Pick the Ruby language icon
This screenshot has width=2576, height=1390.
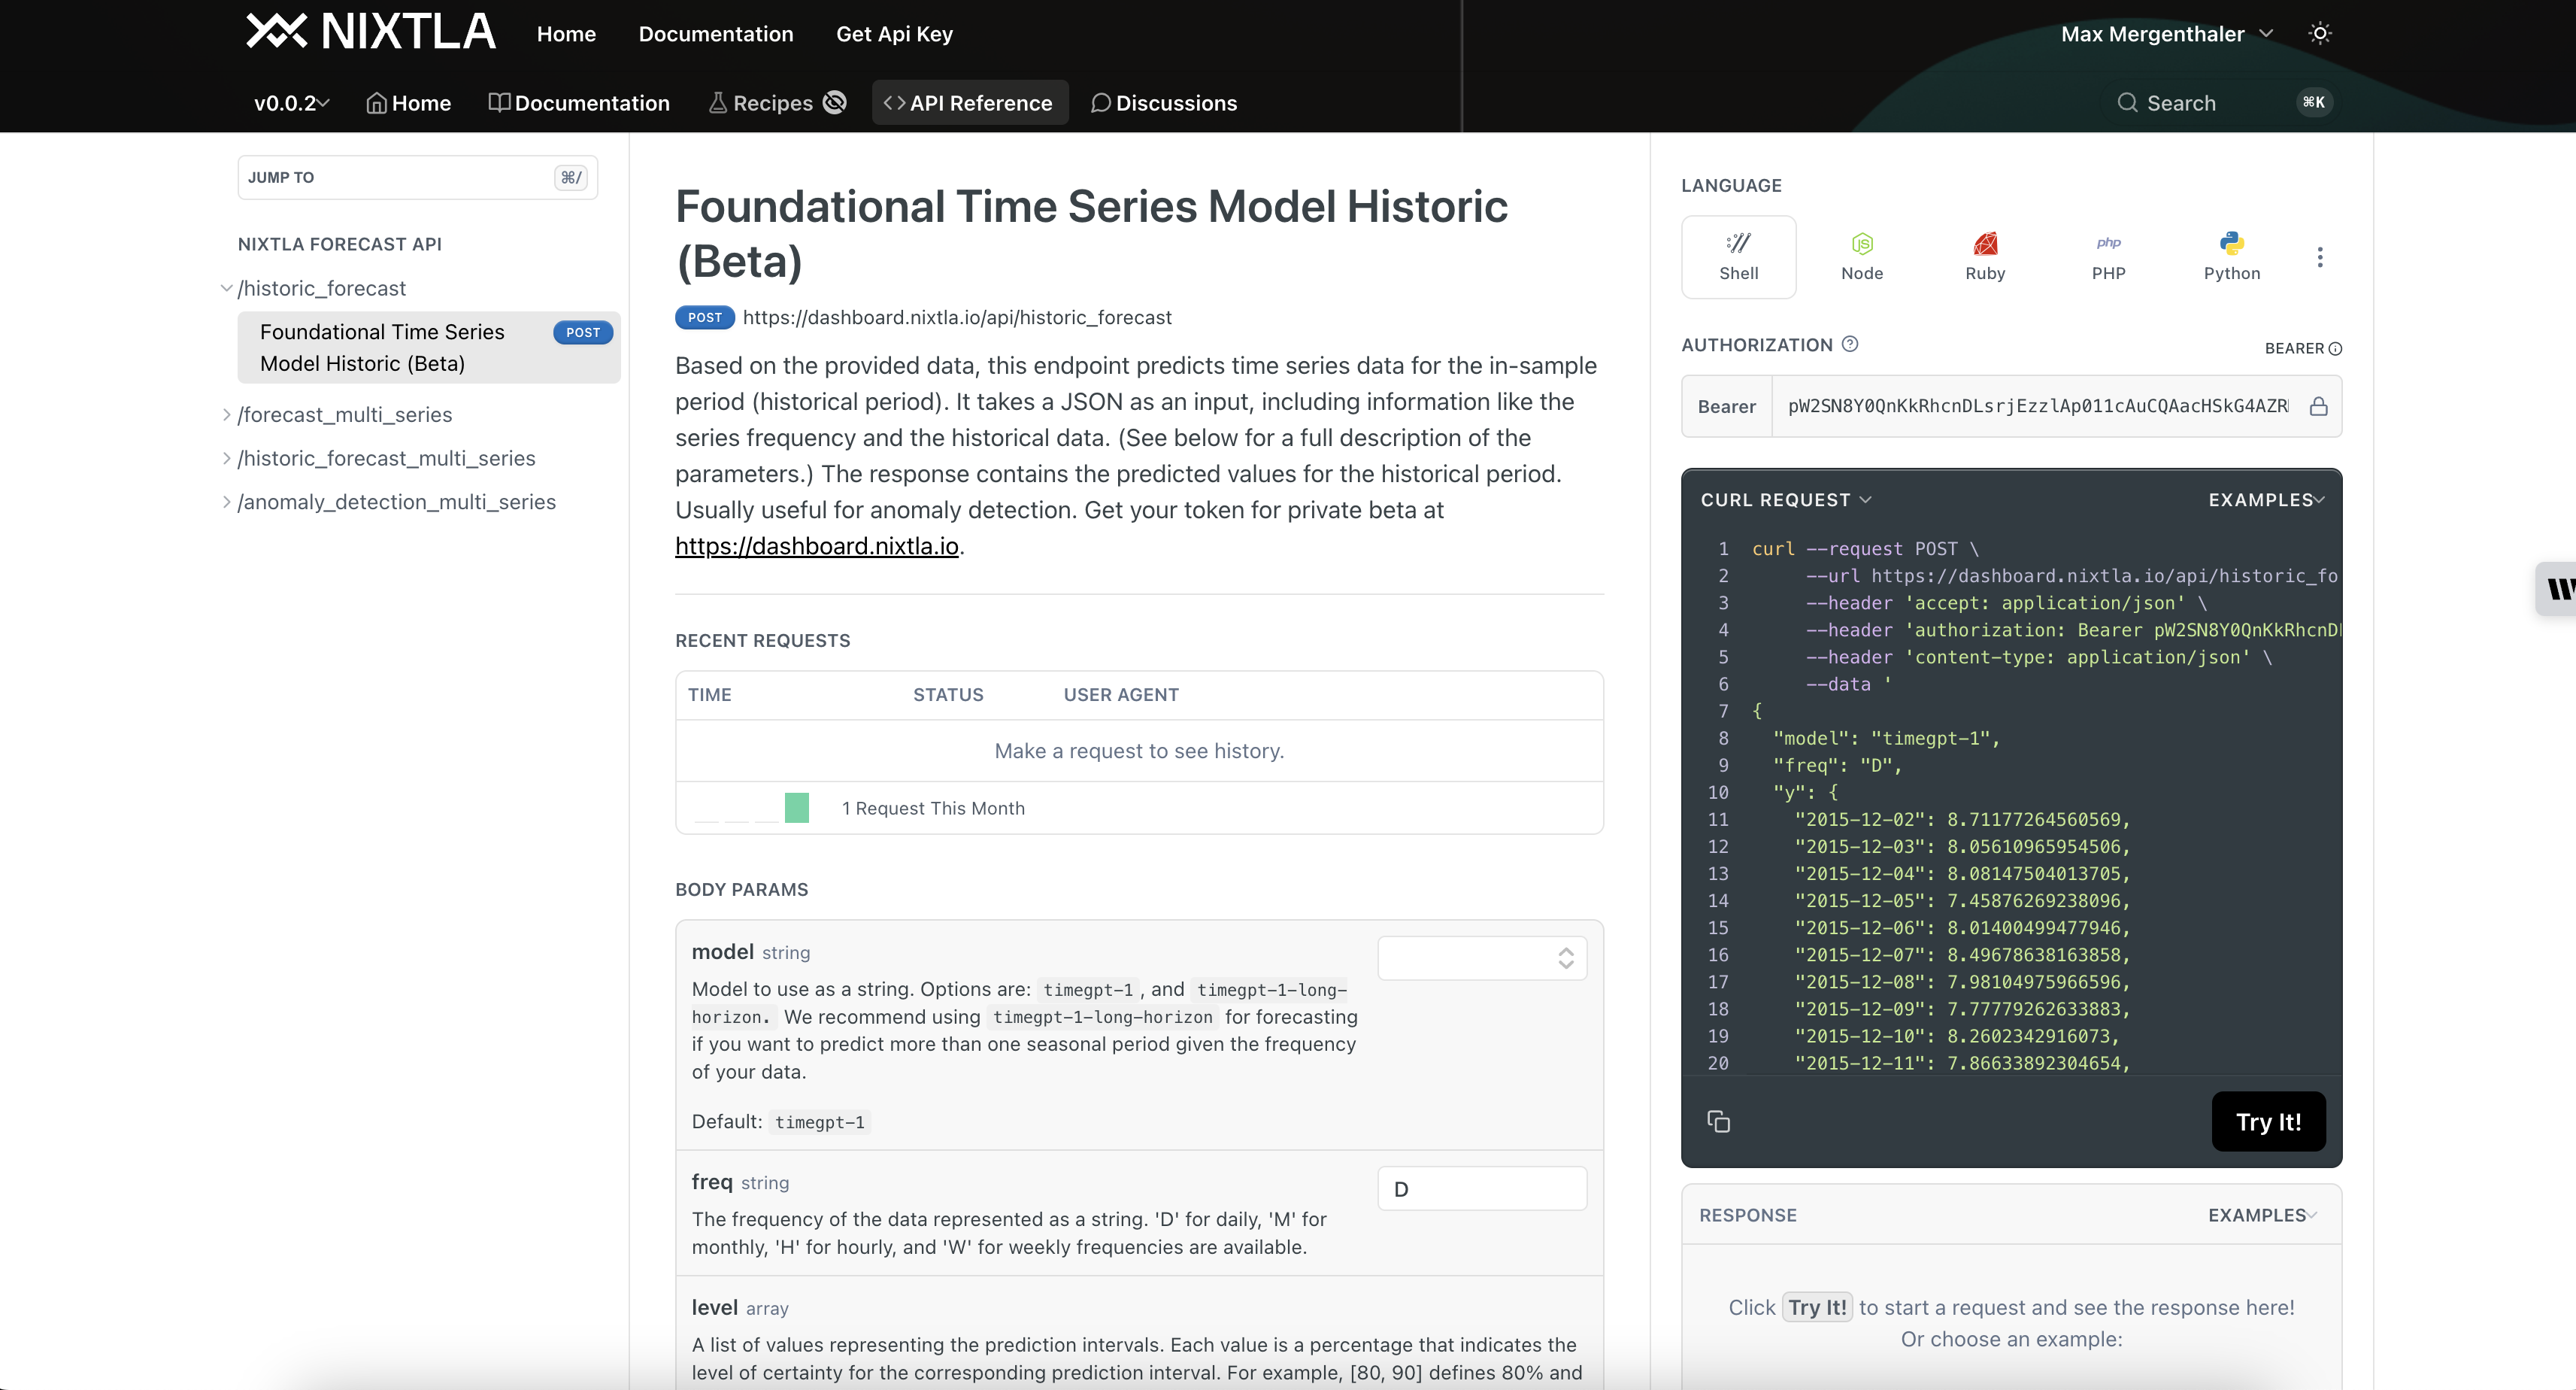pos(1984,257)
